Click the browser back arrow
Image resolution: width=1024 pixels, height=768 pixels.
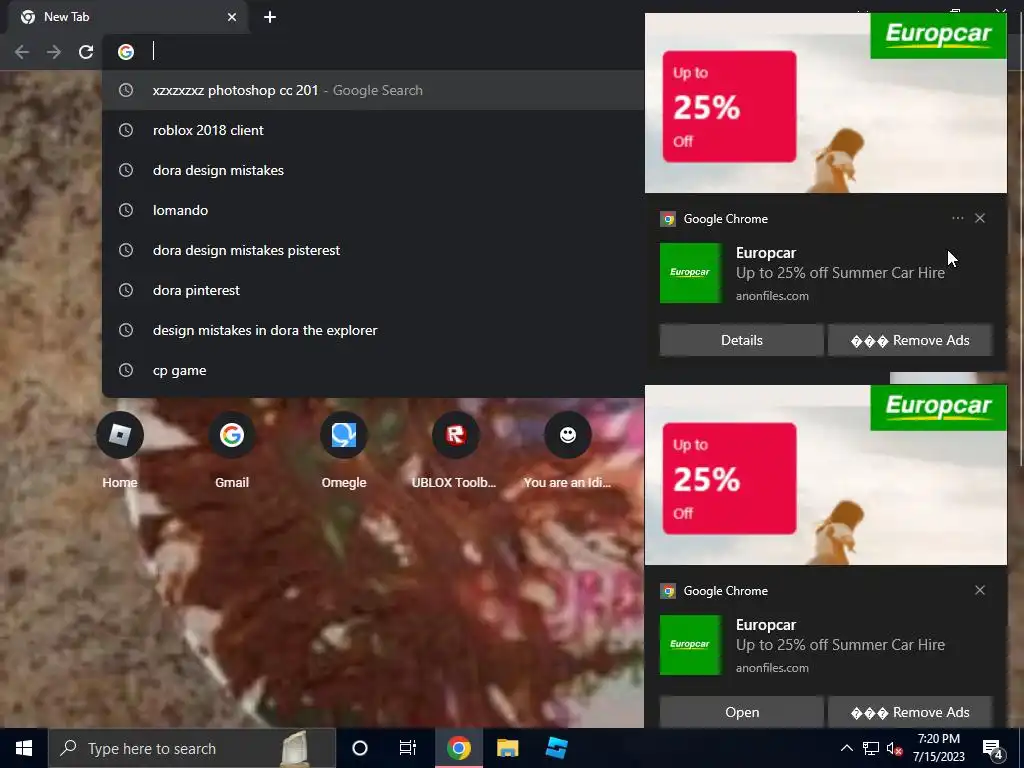click(22, 52)
